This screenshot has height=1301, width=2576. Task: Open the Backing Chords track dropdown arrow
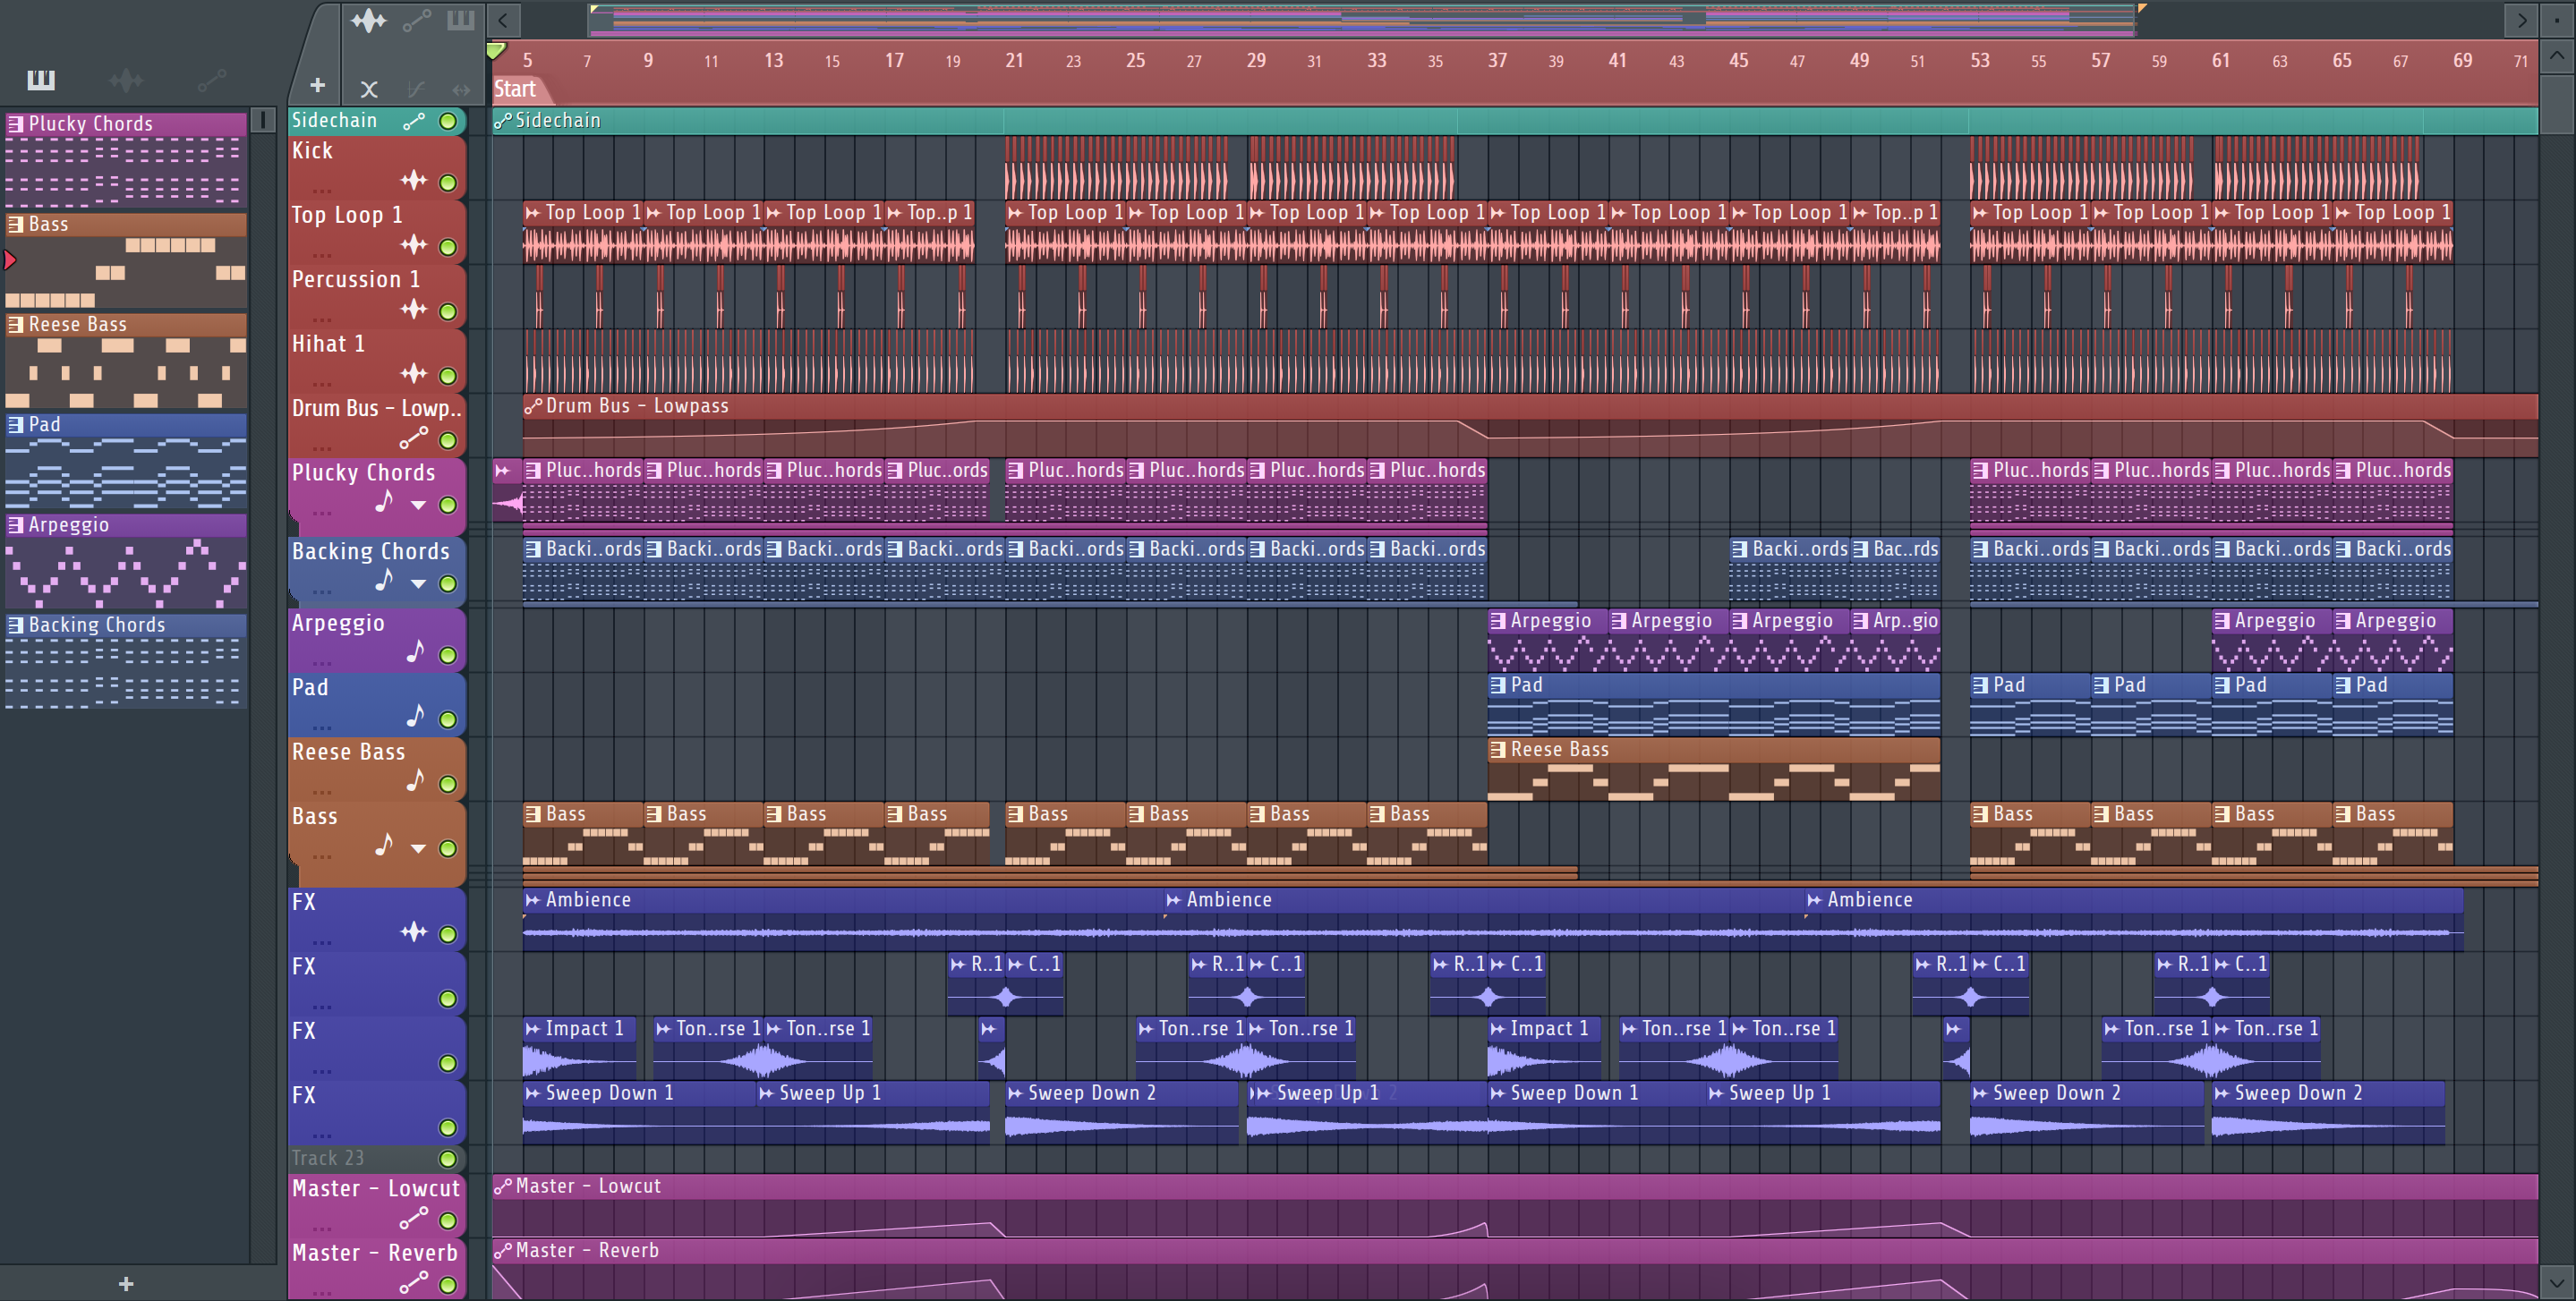(x=418, y=584)
